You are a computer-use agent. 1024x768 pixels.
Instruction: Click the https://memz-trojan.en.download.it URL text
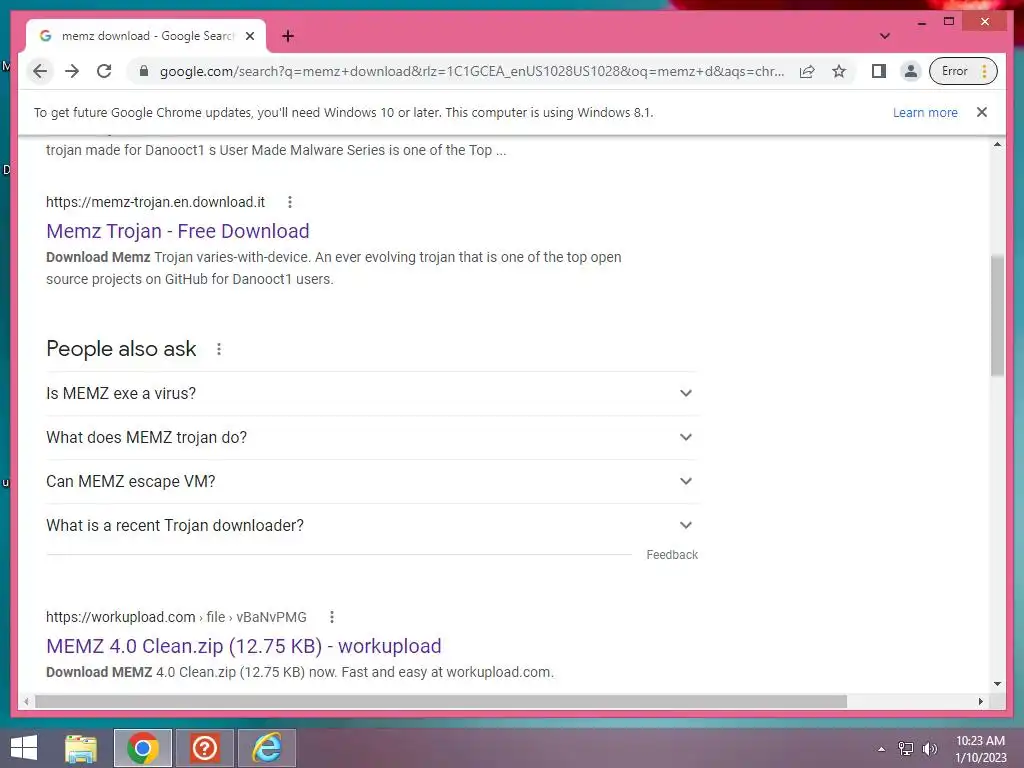click(x=155, y=202)
